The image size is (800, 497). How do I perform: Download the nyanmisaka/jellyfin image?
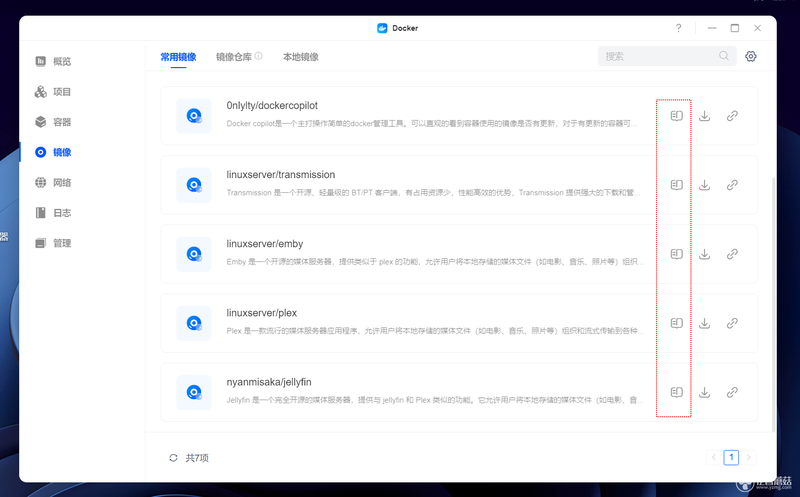pyautogui.click(x=705, y=392)
